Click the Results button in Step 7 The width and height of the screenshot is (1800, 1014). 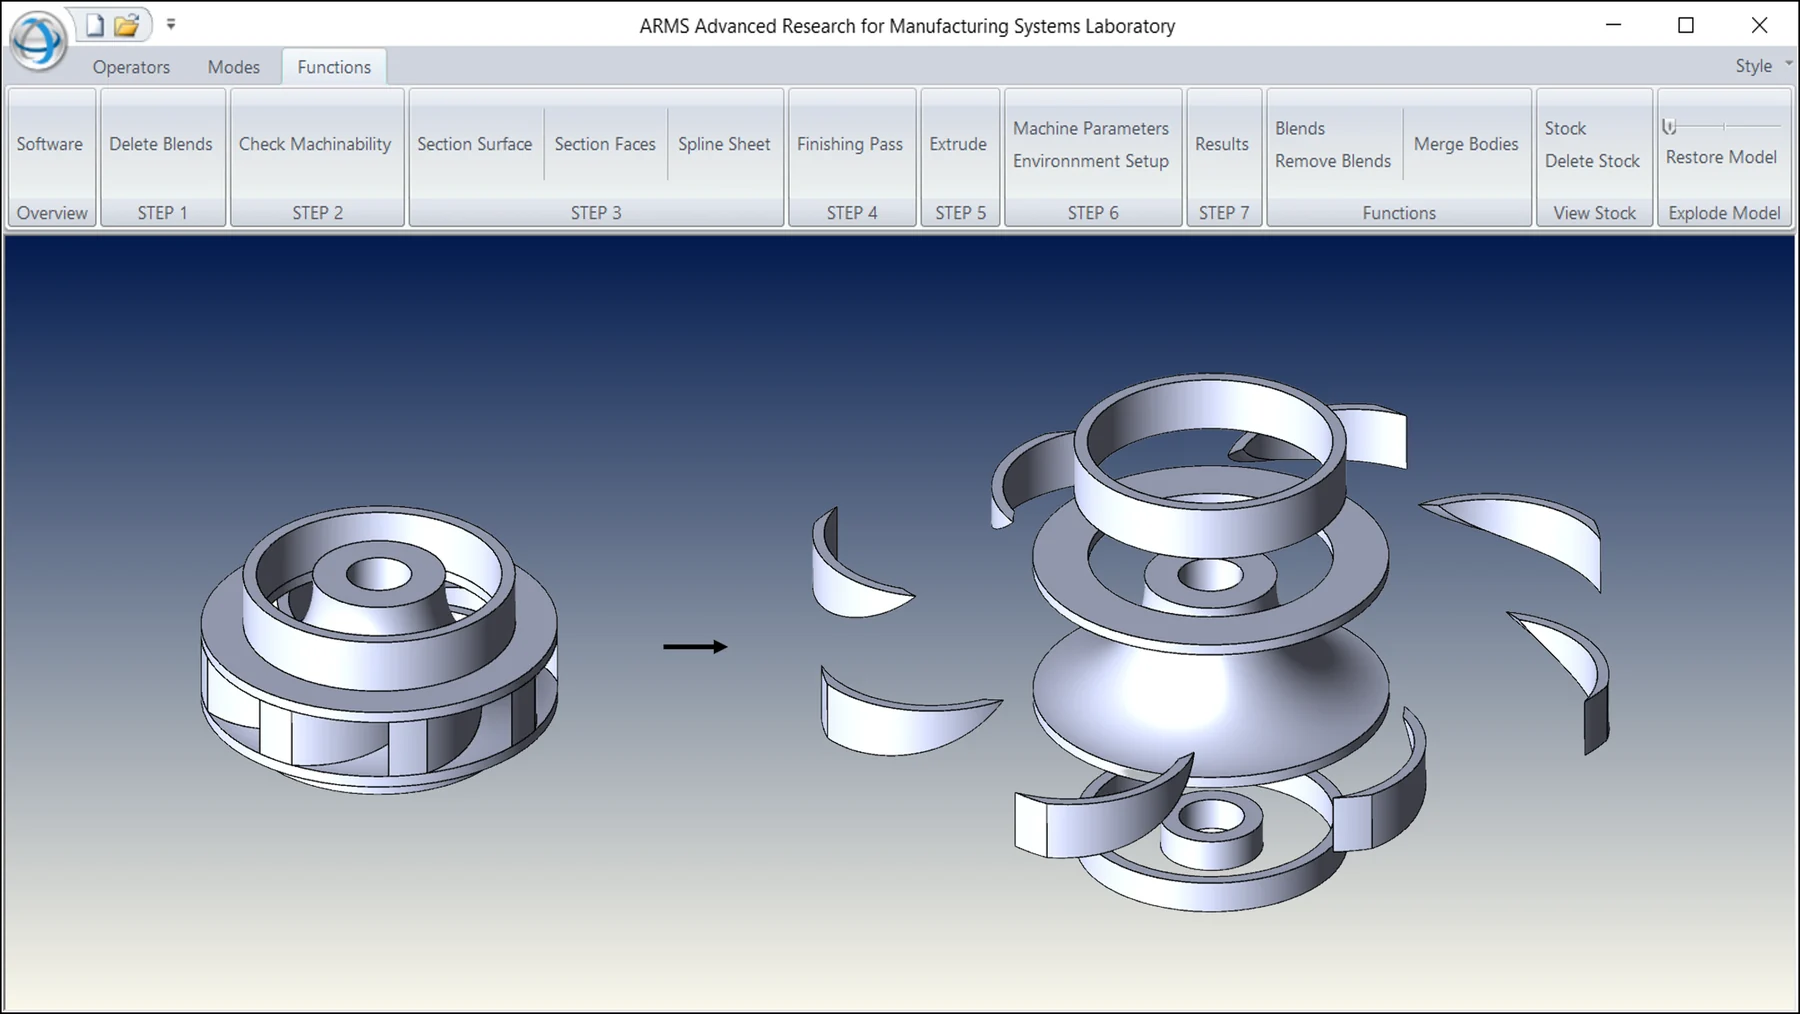[x=1222, y=144]
